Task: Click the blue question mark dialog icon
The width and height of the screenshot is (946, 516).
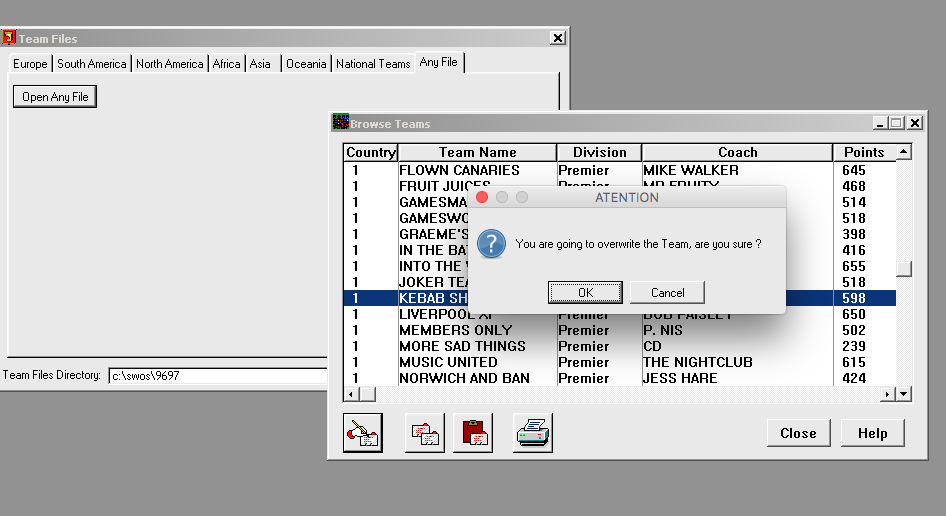Action: [491, 244]
